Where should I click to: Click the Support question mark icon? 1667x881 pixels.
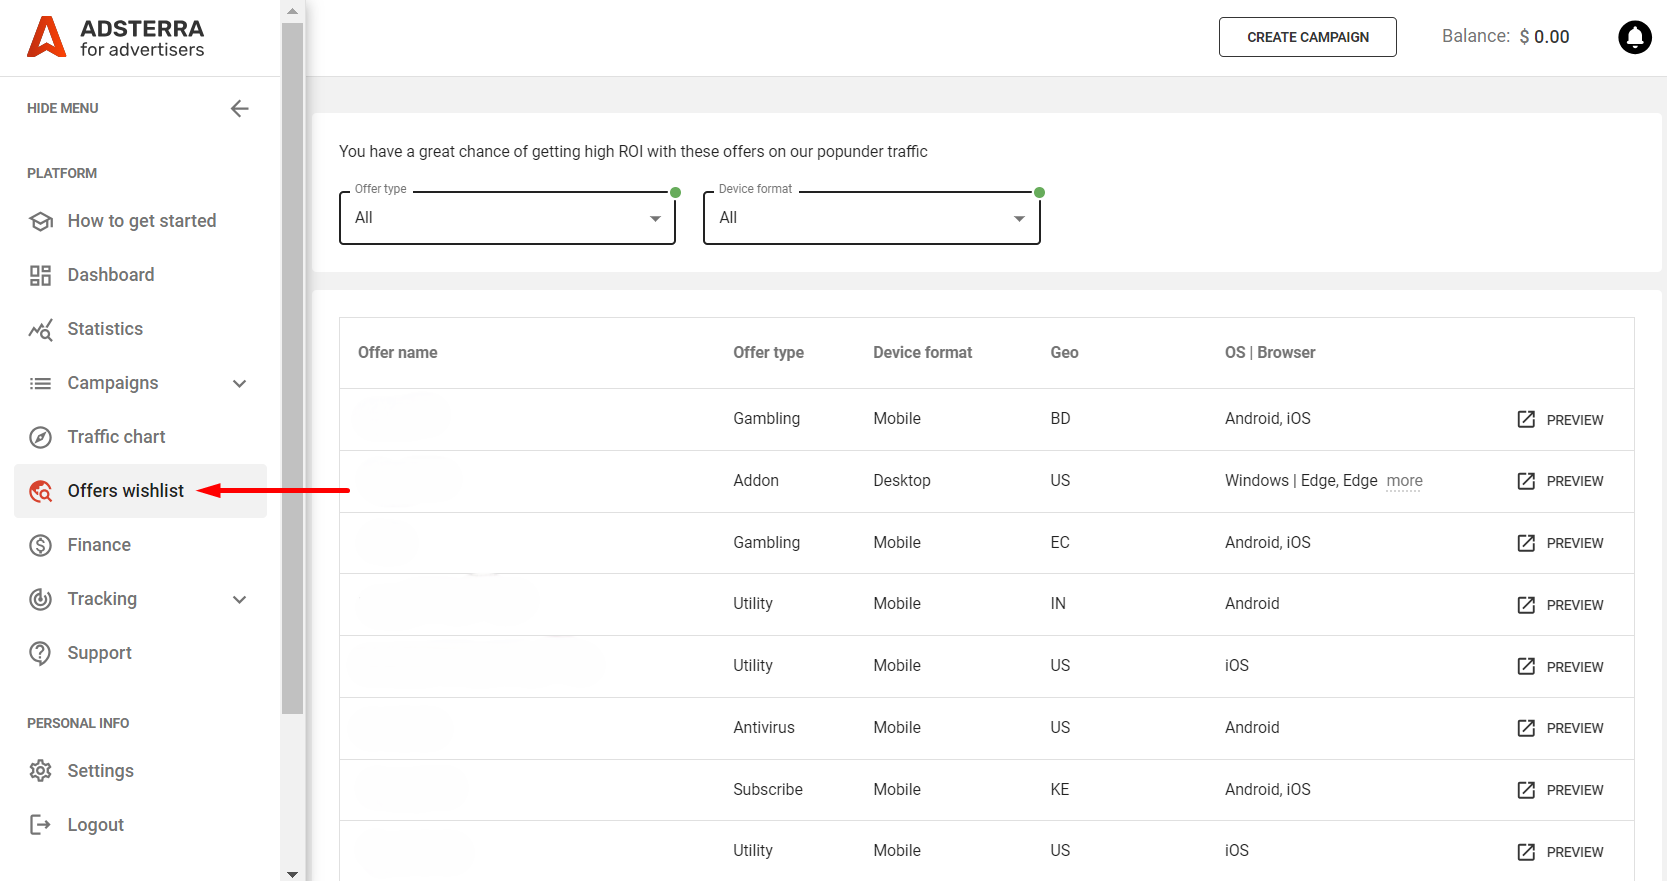tap(40, 653)
